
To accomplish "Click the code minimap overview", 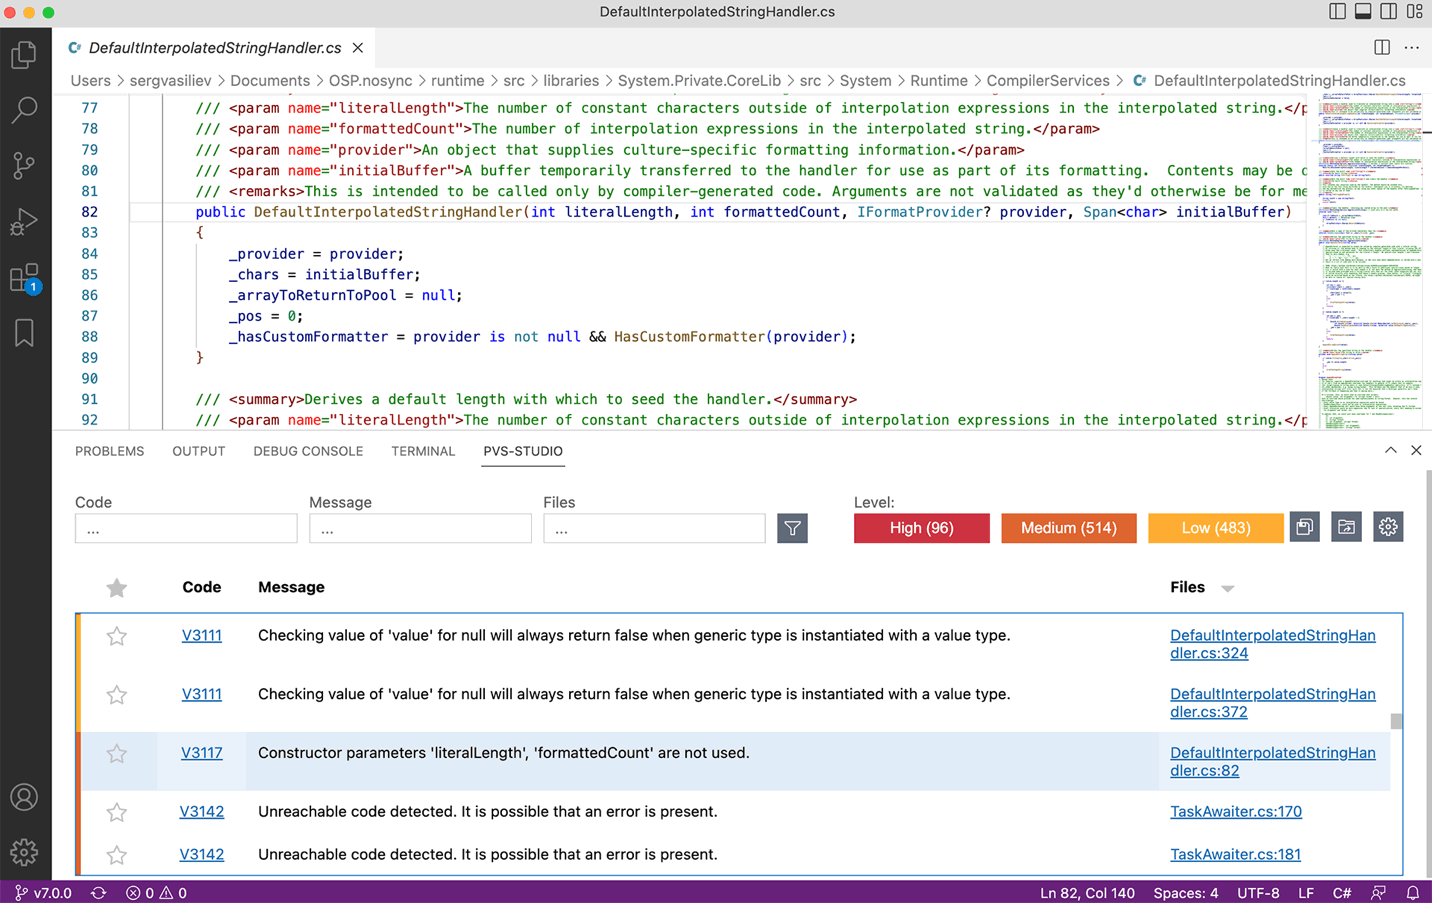I will pyautogui.click(x=1369, y=263).
